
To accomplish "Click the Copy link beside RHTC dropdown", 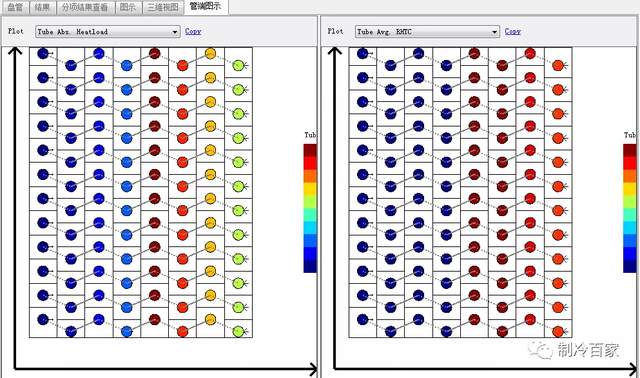I will [x=513, y=31].
